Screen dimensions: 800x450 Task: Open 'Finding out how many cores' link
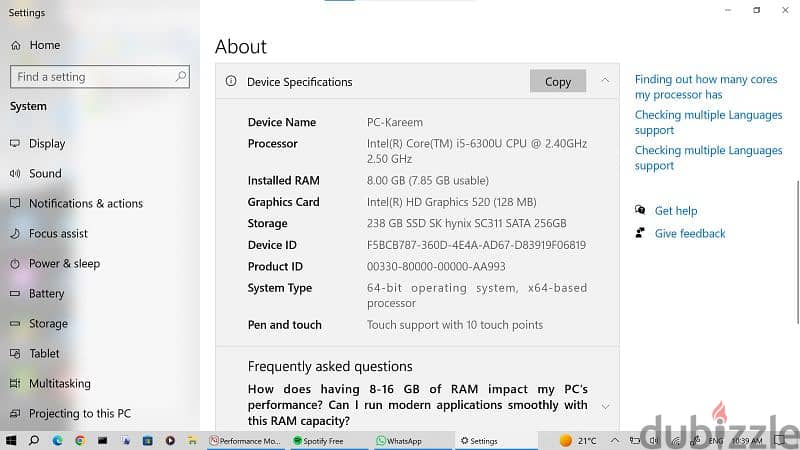pos(706,87)
